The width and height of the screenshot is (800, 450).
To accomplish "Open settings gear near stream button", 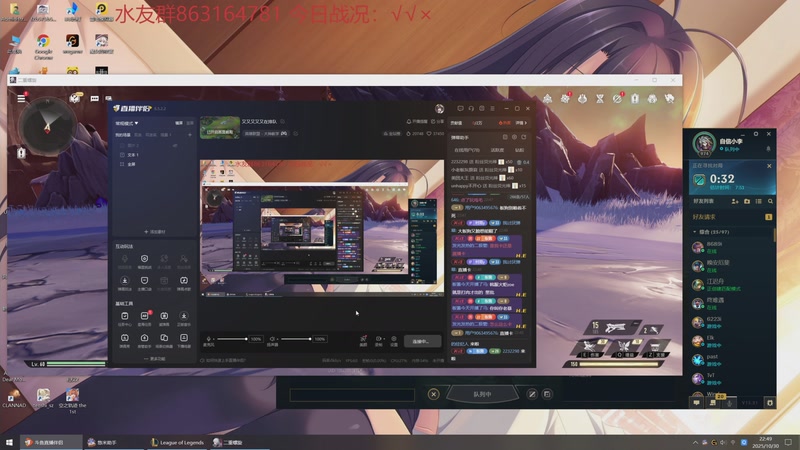I will coord(394,339).
